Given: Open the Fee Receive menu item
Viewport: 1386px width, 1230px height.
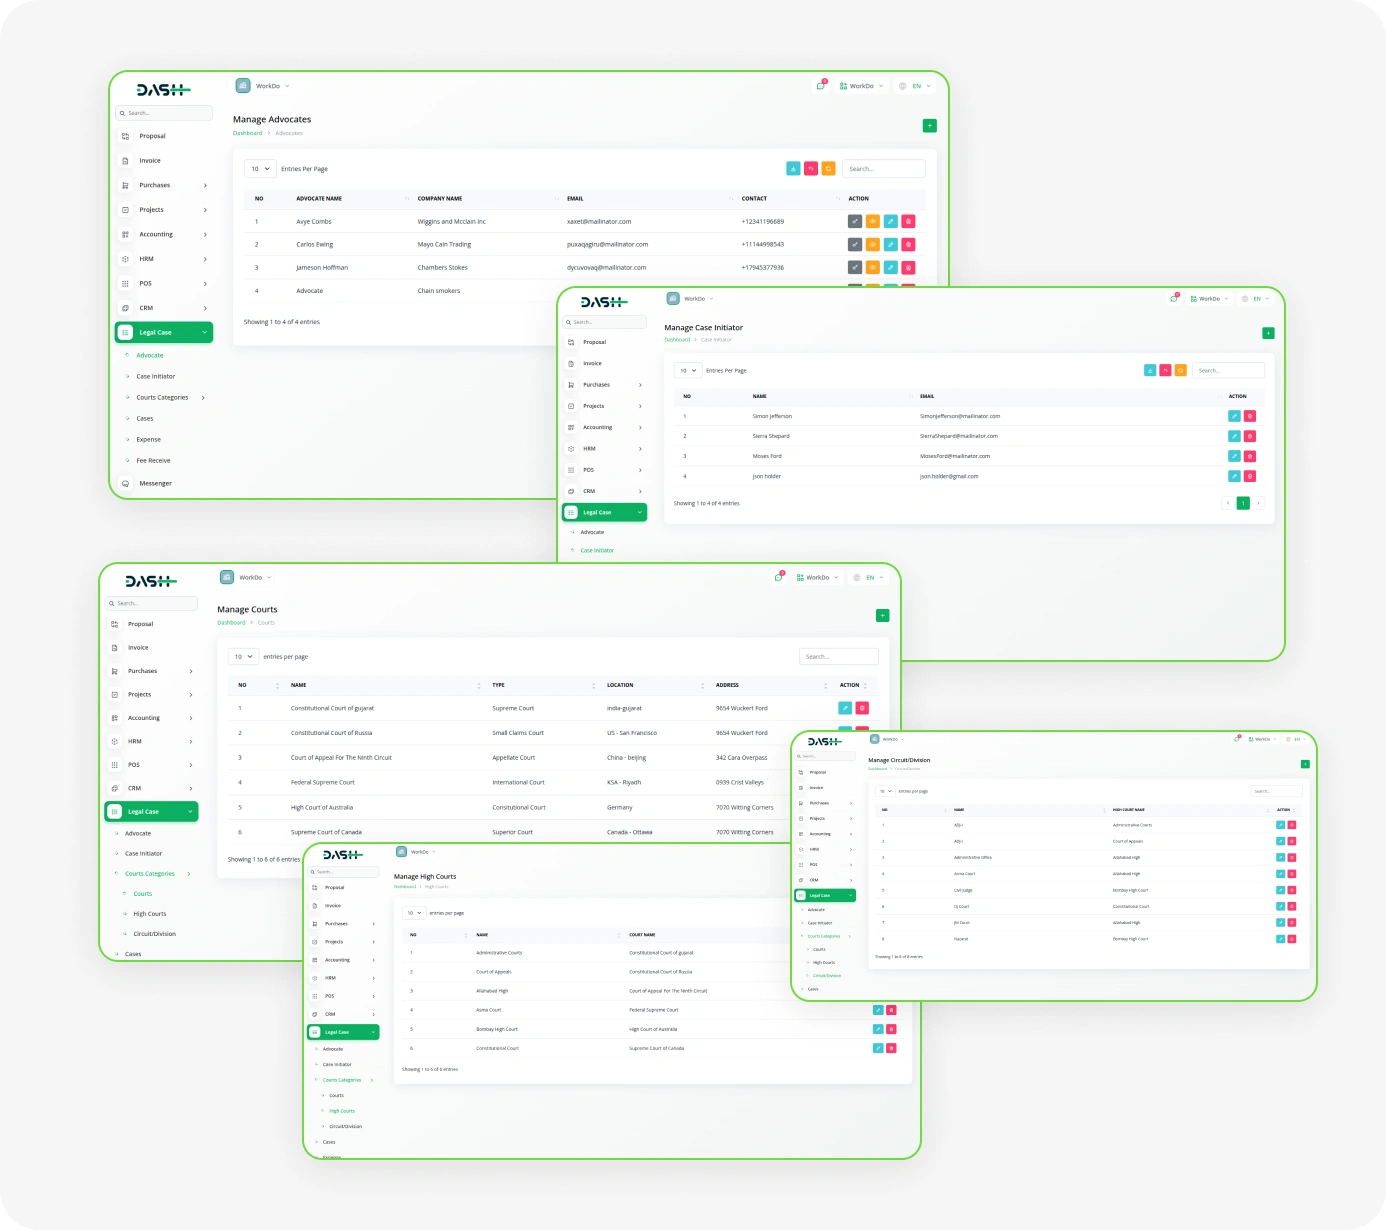Looking at the screenshot, I should [153, 461].
